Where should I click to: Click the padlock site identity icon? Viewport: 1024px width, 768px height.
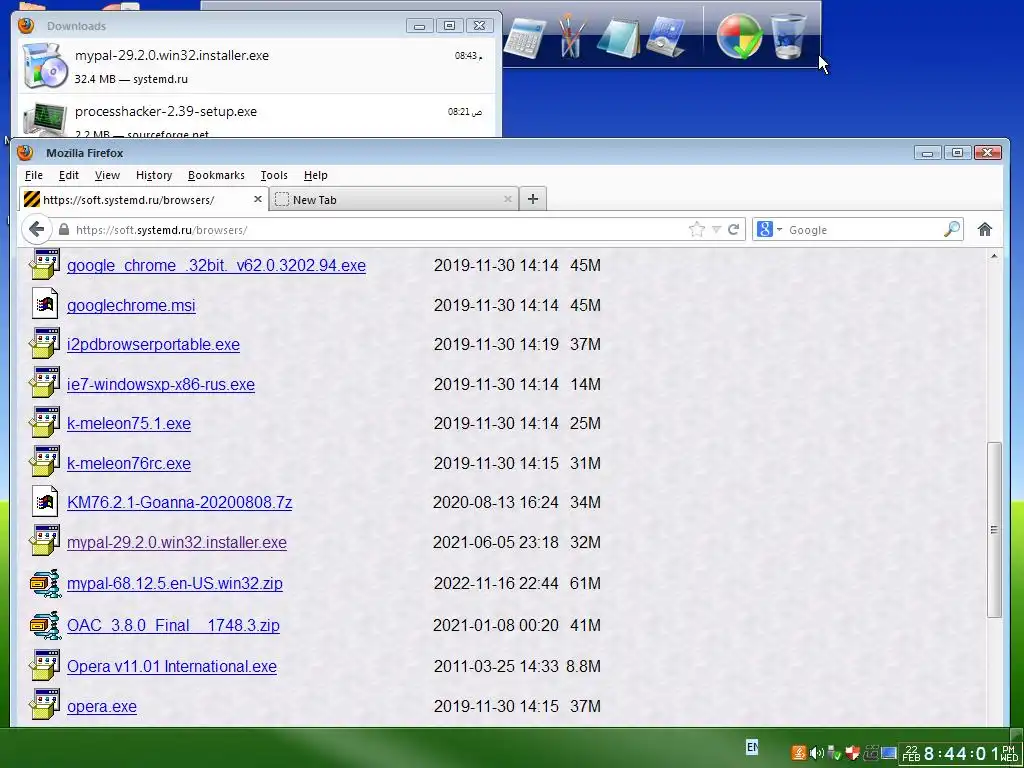63,230
